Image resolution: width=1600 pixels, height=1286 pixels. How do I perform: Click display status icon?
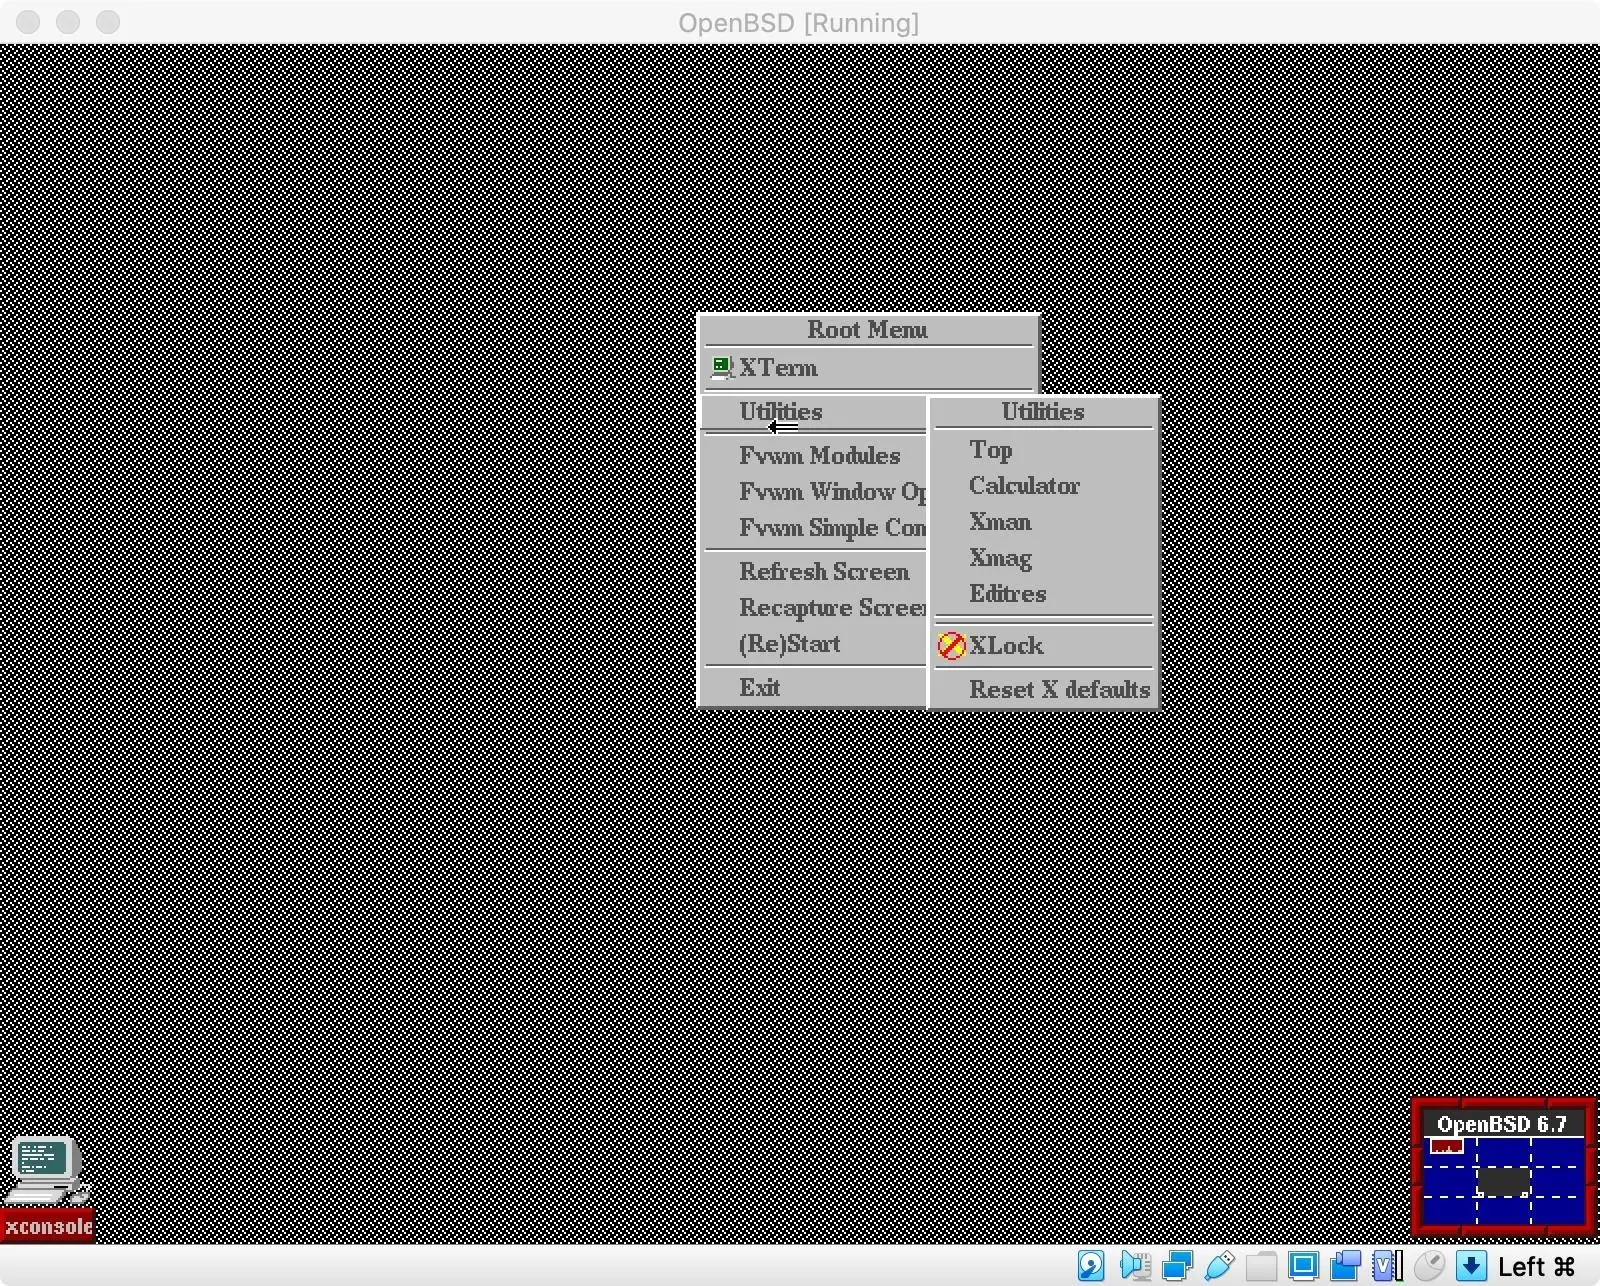(x=1303, y=1266)
